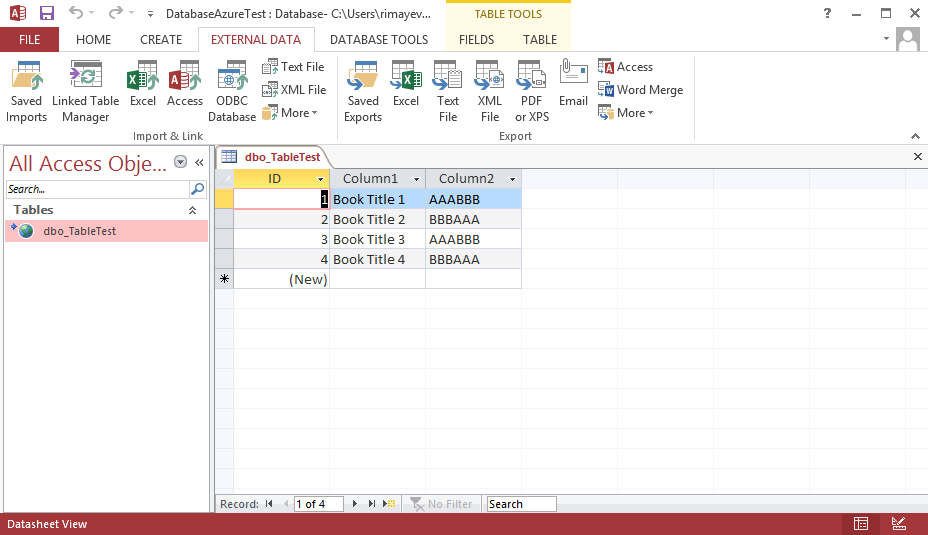Switch to the TABLE tab
928x535 pixels.
[x=540, y=40]
